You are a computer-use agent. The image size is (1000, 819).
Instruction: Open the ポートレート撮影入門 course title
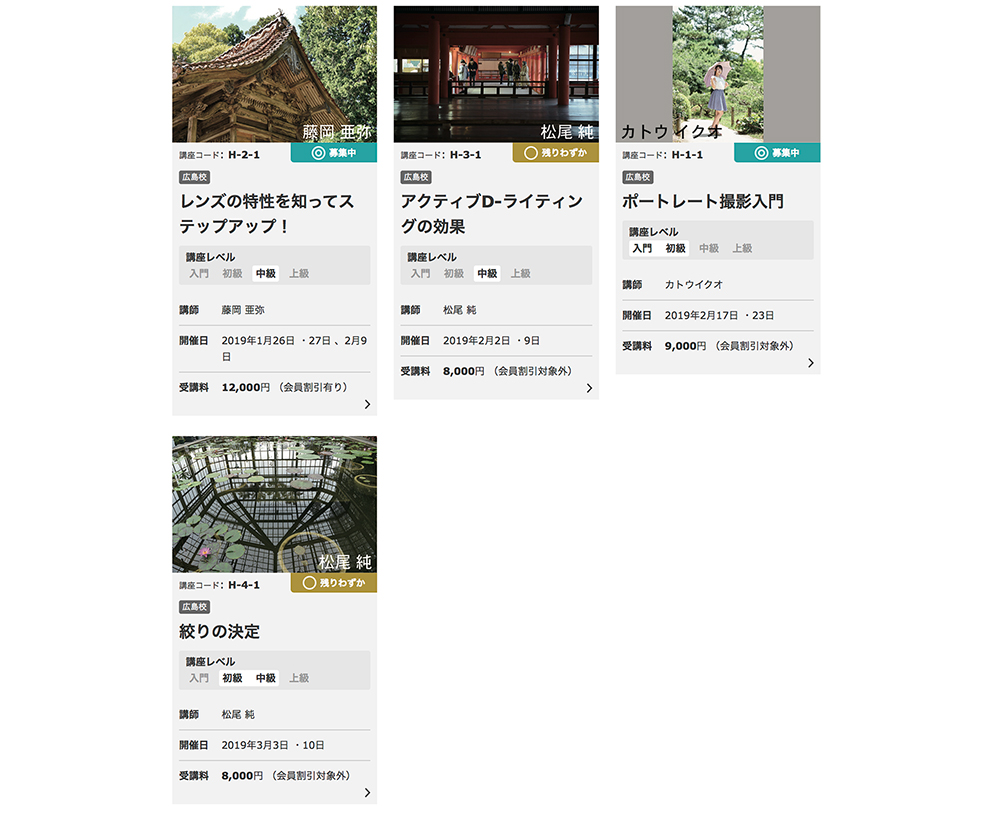tap(703, 202)
